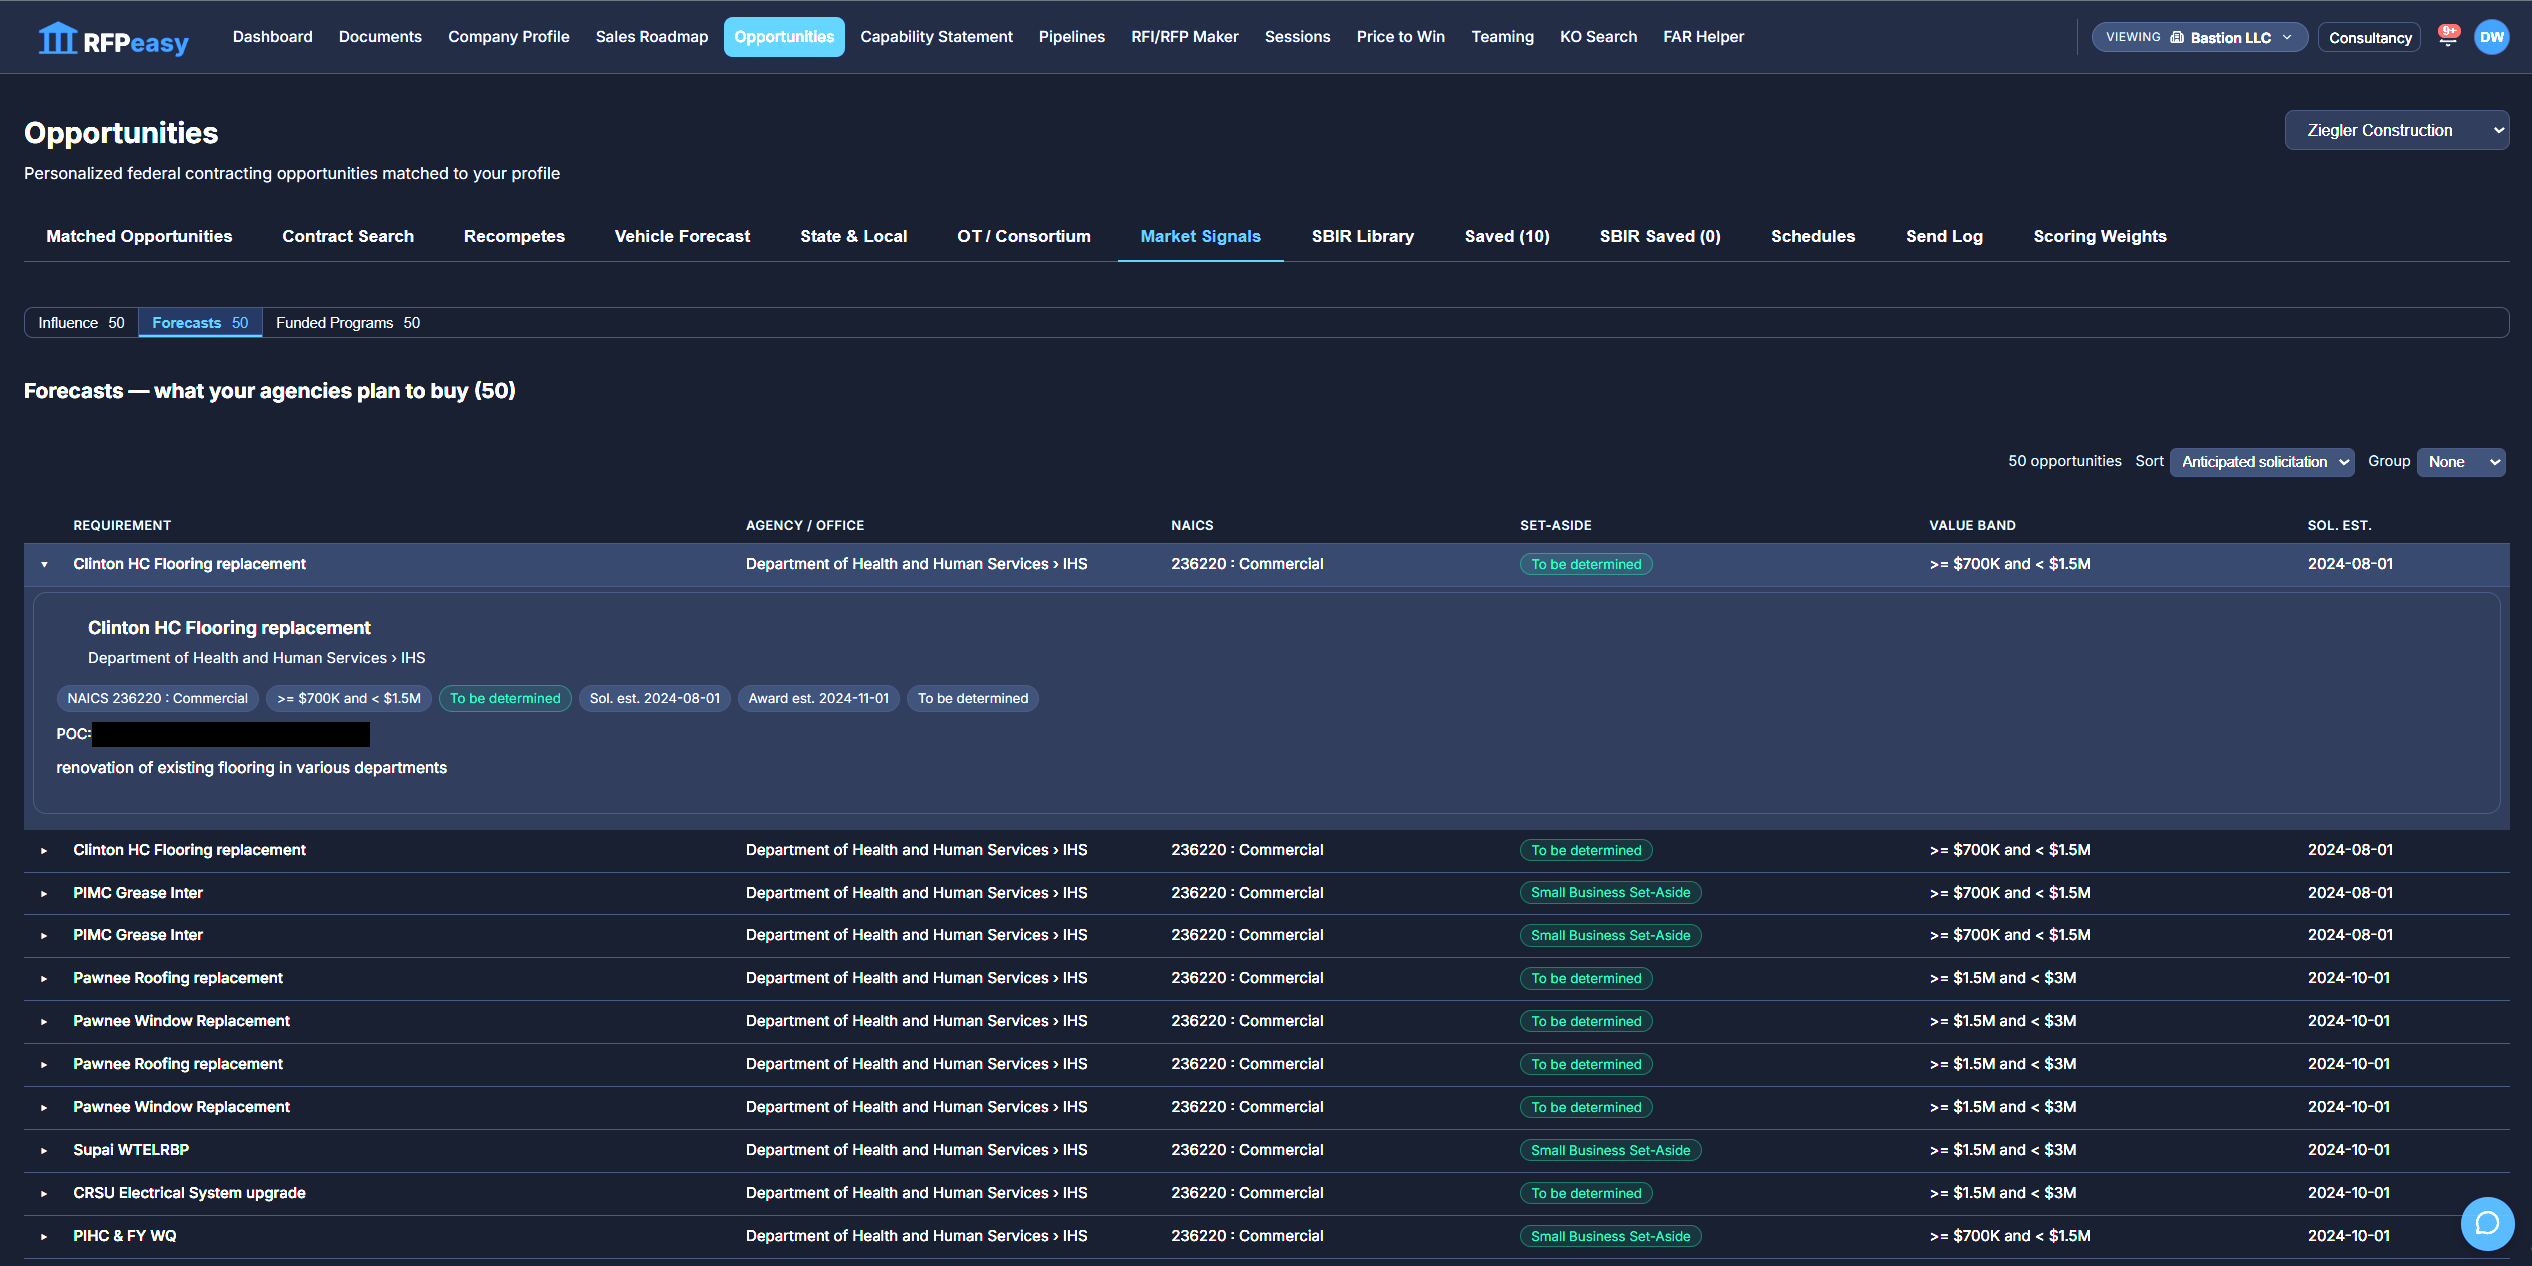The width and height of the screenshot is (2532, 1266).
Task: Click the Consultancy button
Action: [2369, 37]
